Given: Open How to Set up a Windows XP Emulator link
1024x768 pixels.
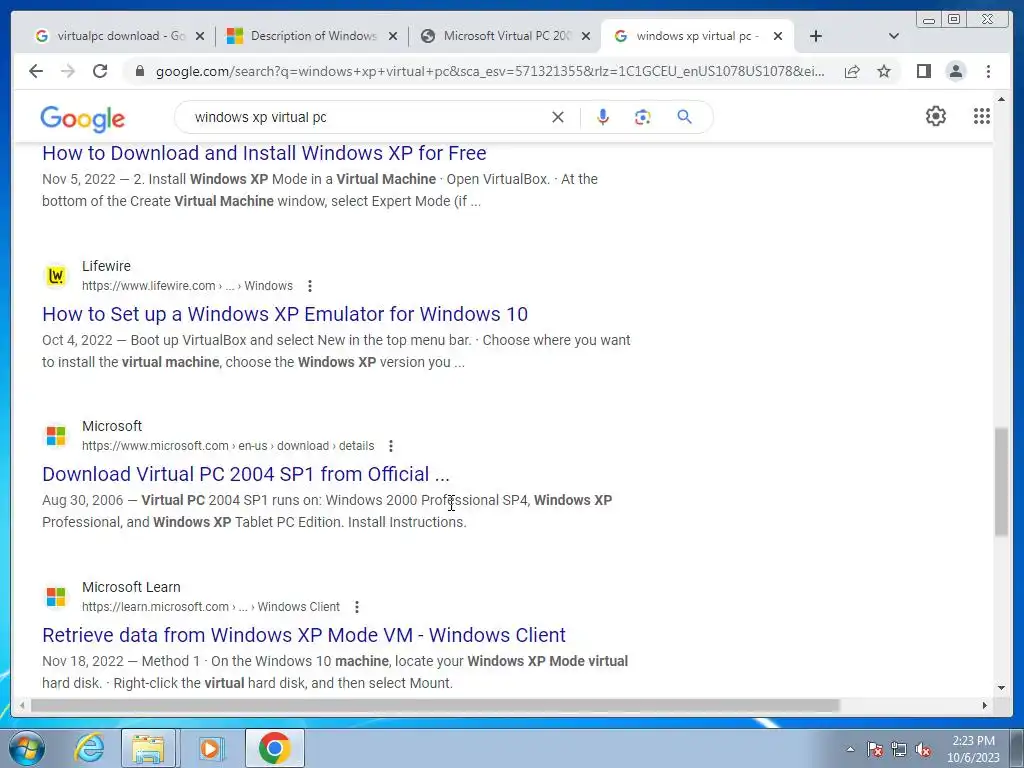Looking at the screenshot, I should click(285, 314).
